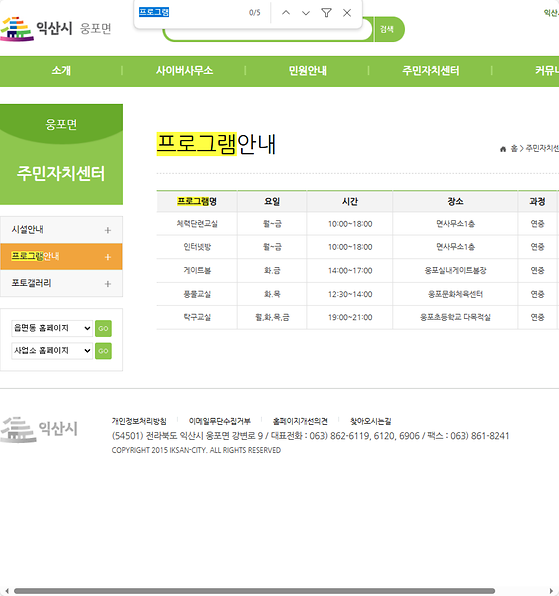The width and height of the screenshot is (559, 596).
Task: Click the 12:30~14:00 time cell
Action: (x=350, y=294)
